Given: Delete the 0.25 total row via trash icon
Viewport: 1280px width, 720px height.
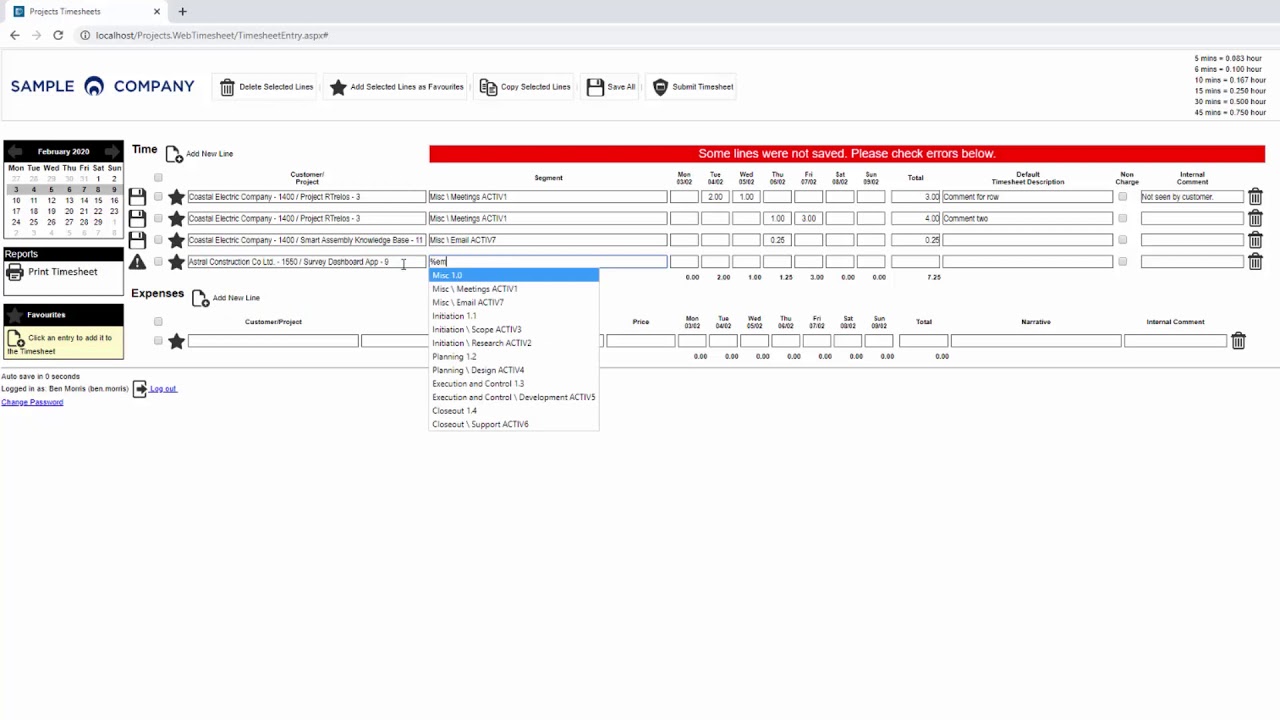Looking at the screenshot, I should [1255, 240].
